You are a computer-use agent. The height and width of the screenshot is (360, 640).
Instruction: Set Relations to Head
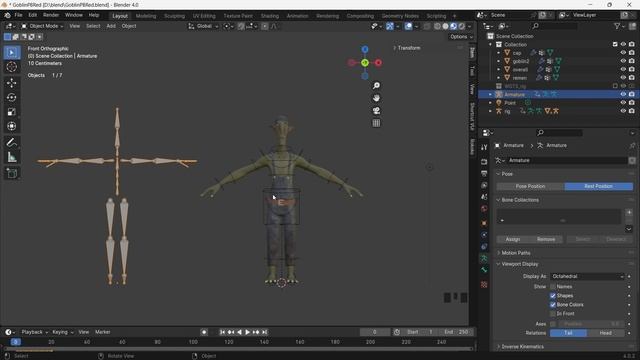coord(605,333)
